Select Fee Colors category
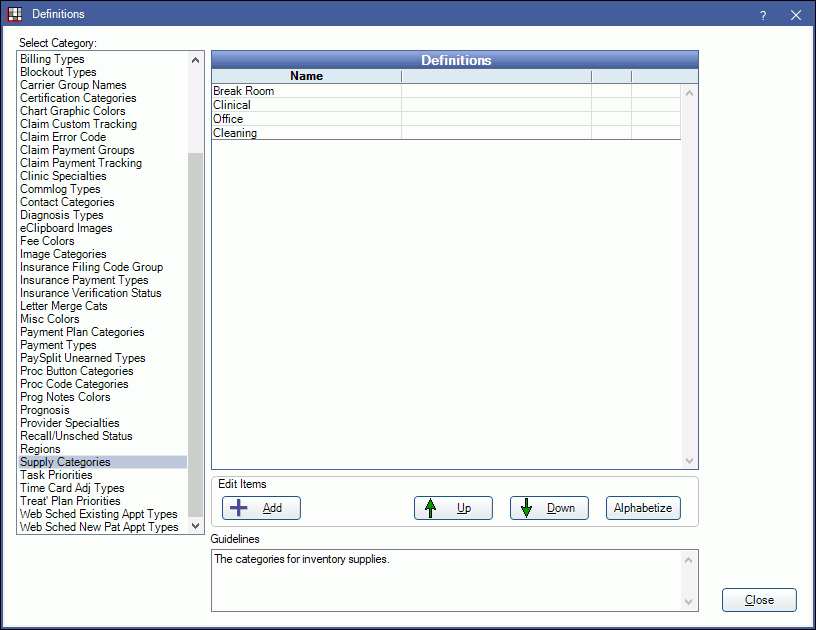Screen dimensions: 816x630 point(103,241)
